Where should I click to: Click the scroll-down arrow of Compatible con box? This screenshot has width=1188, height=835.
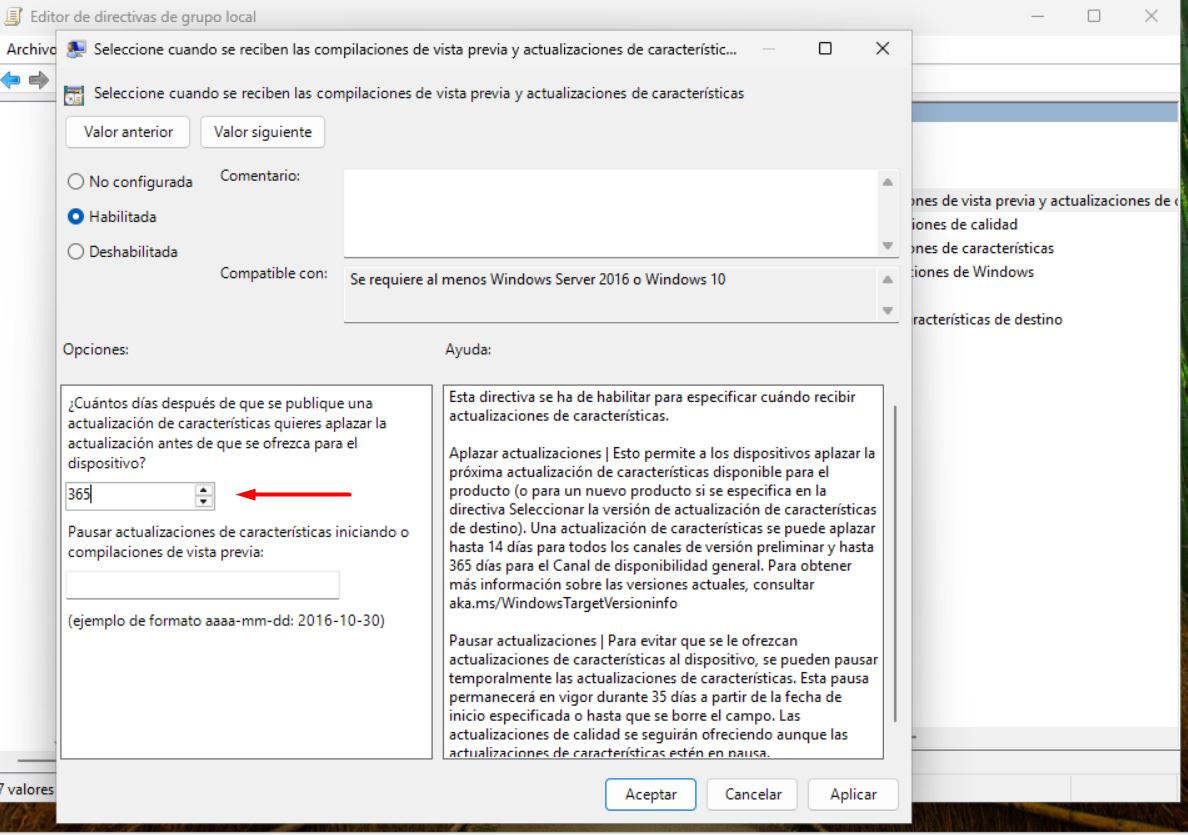point(885,309)
